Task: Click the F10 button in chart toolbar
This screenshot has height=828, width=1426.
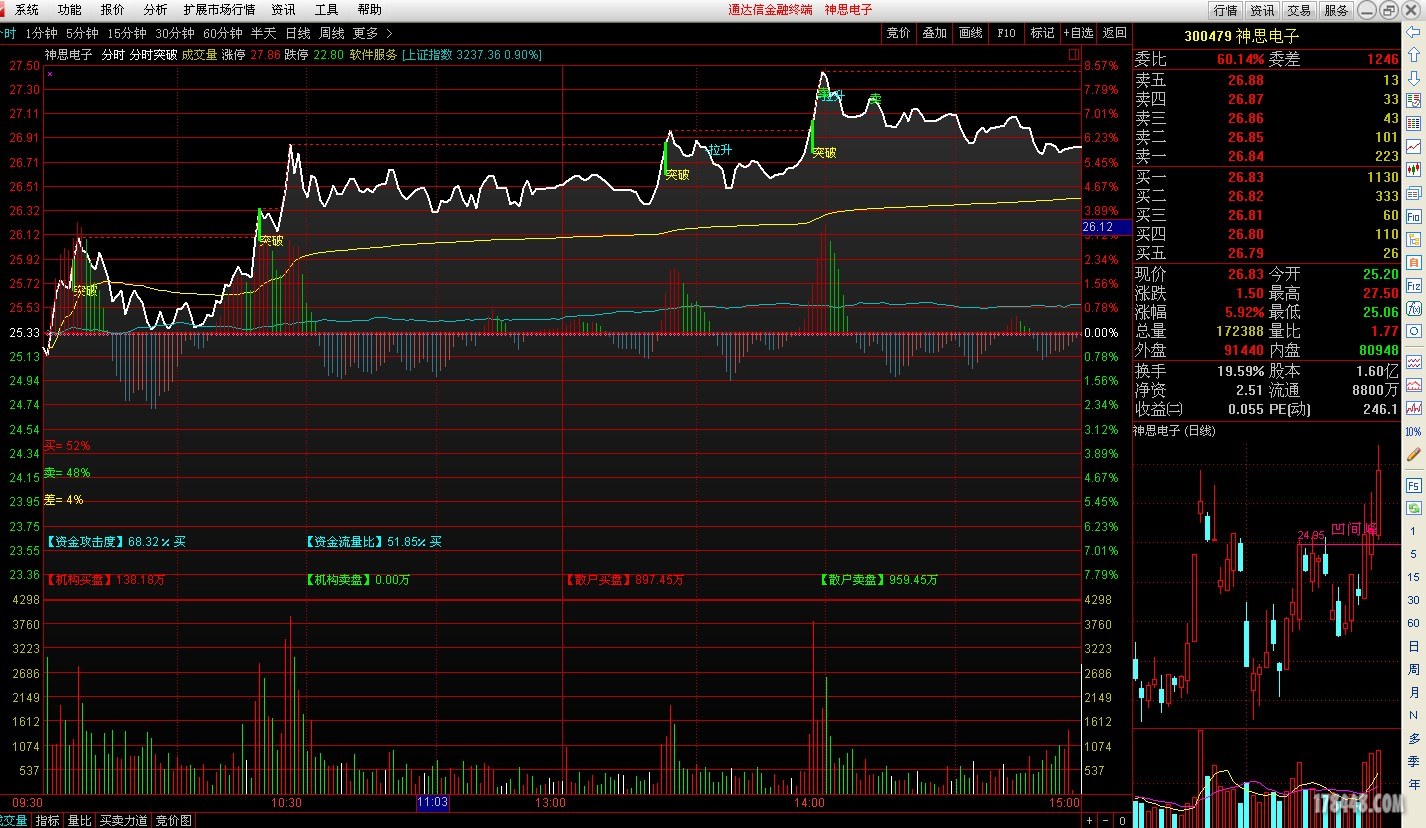Action: pyautogui.click(x=1007, y=33)
